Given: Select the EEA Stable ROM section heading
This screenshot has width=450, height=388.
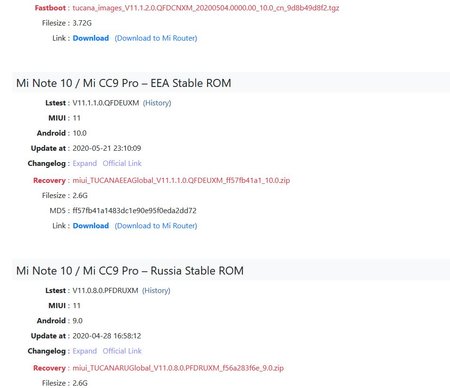Looking at the screenshot, I should coord(124,83).
